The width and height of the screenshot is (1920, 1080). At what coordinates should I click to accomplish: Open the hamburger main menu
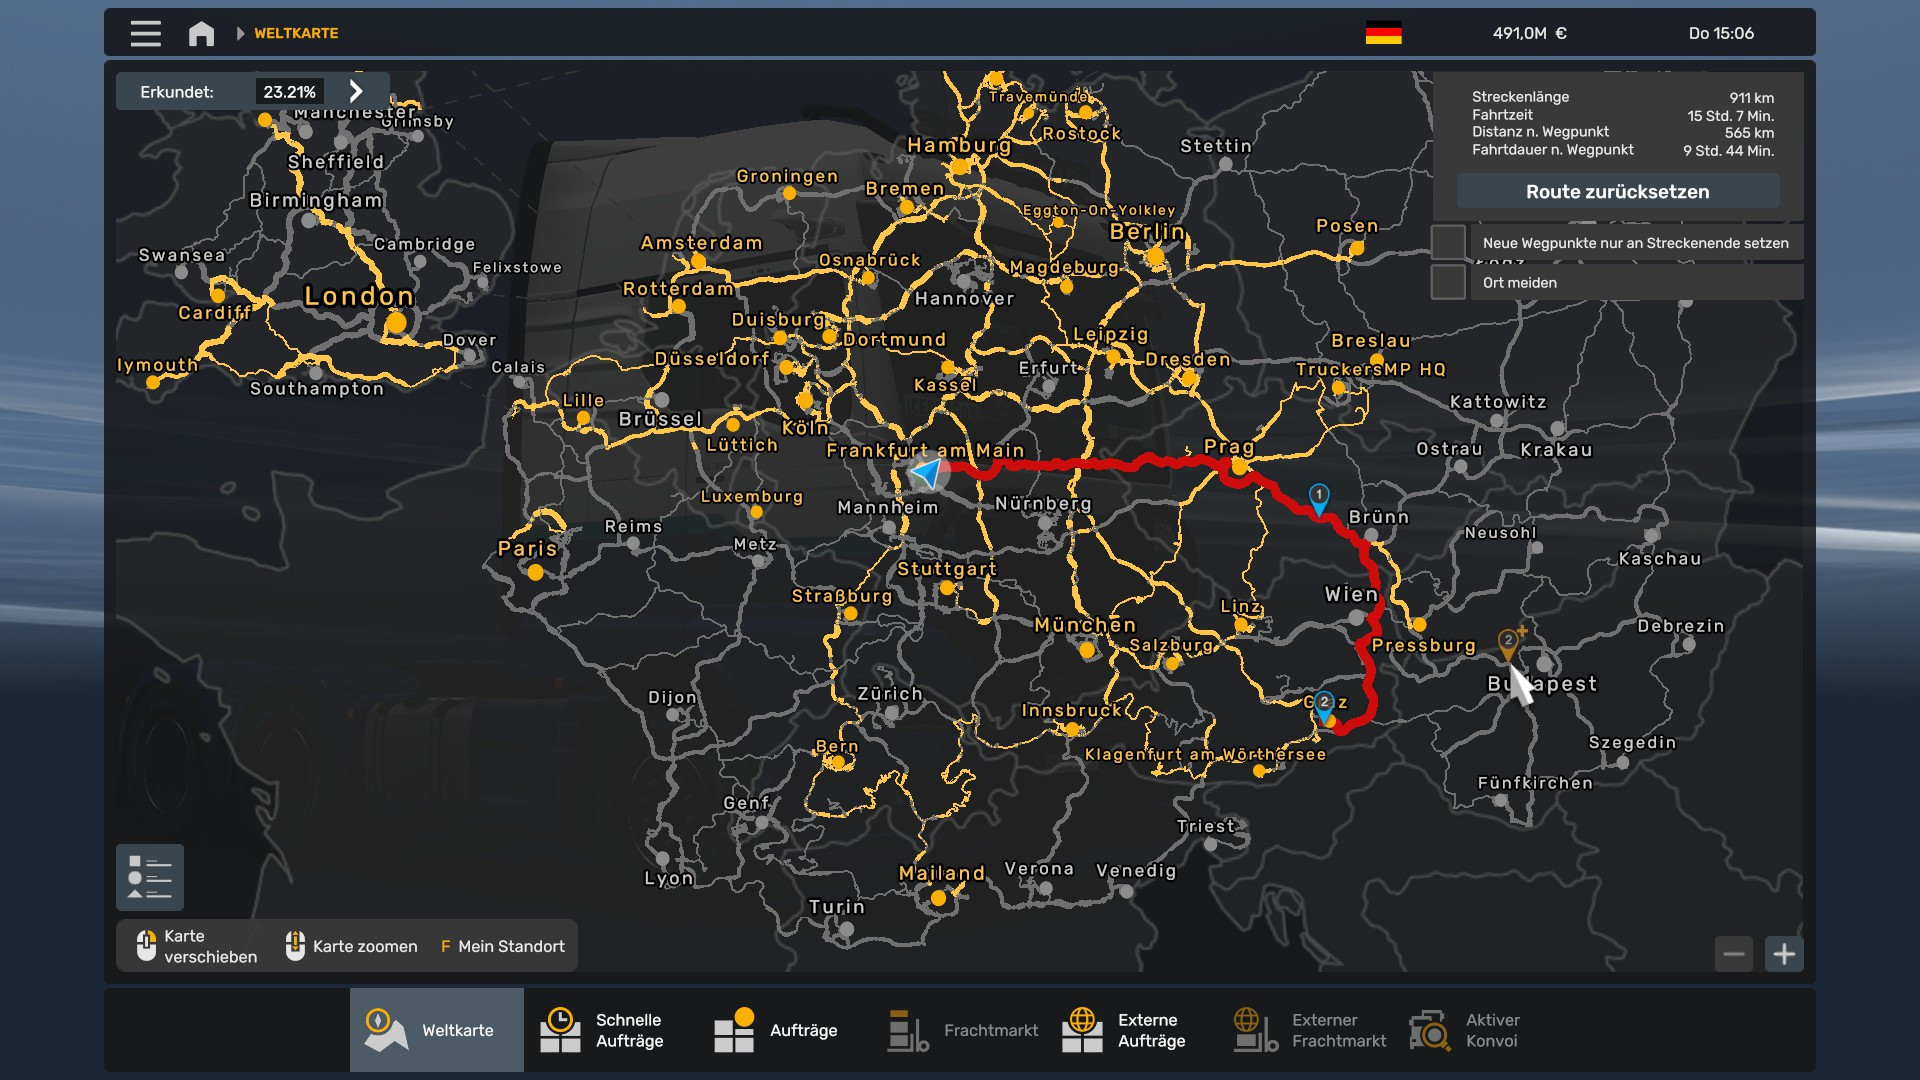click(x=145, y=34)
